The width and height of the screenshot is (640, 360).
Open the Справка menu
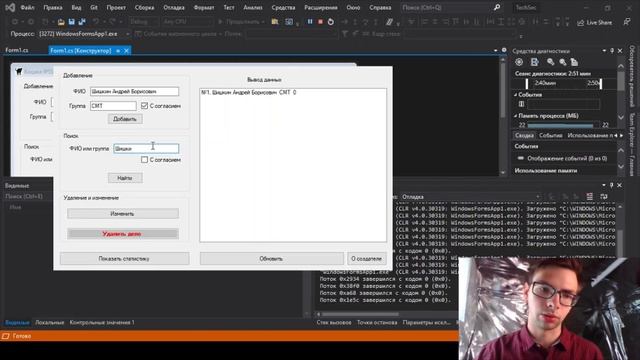point(380,7)
